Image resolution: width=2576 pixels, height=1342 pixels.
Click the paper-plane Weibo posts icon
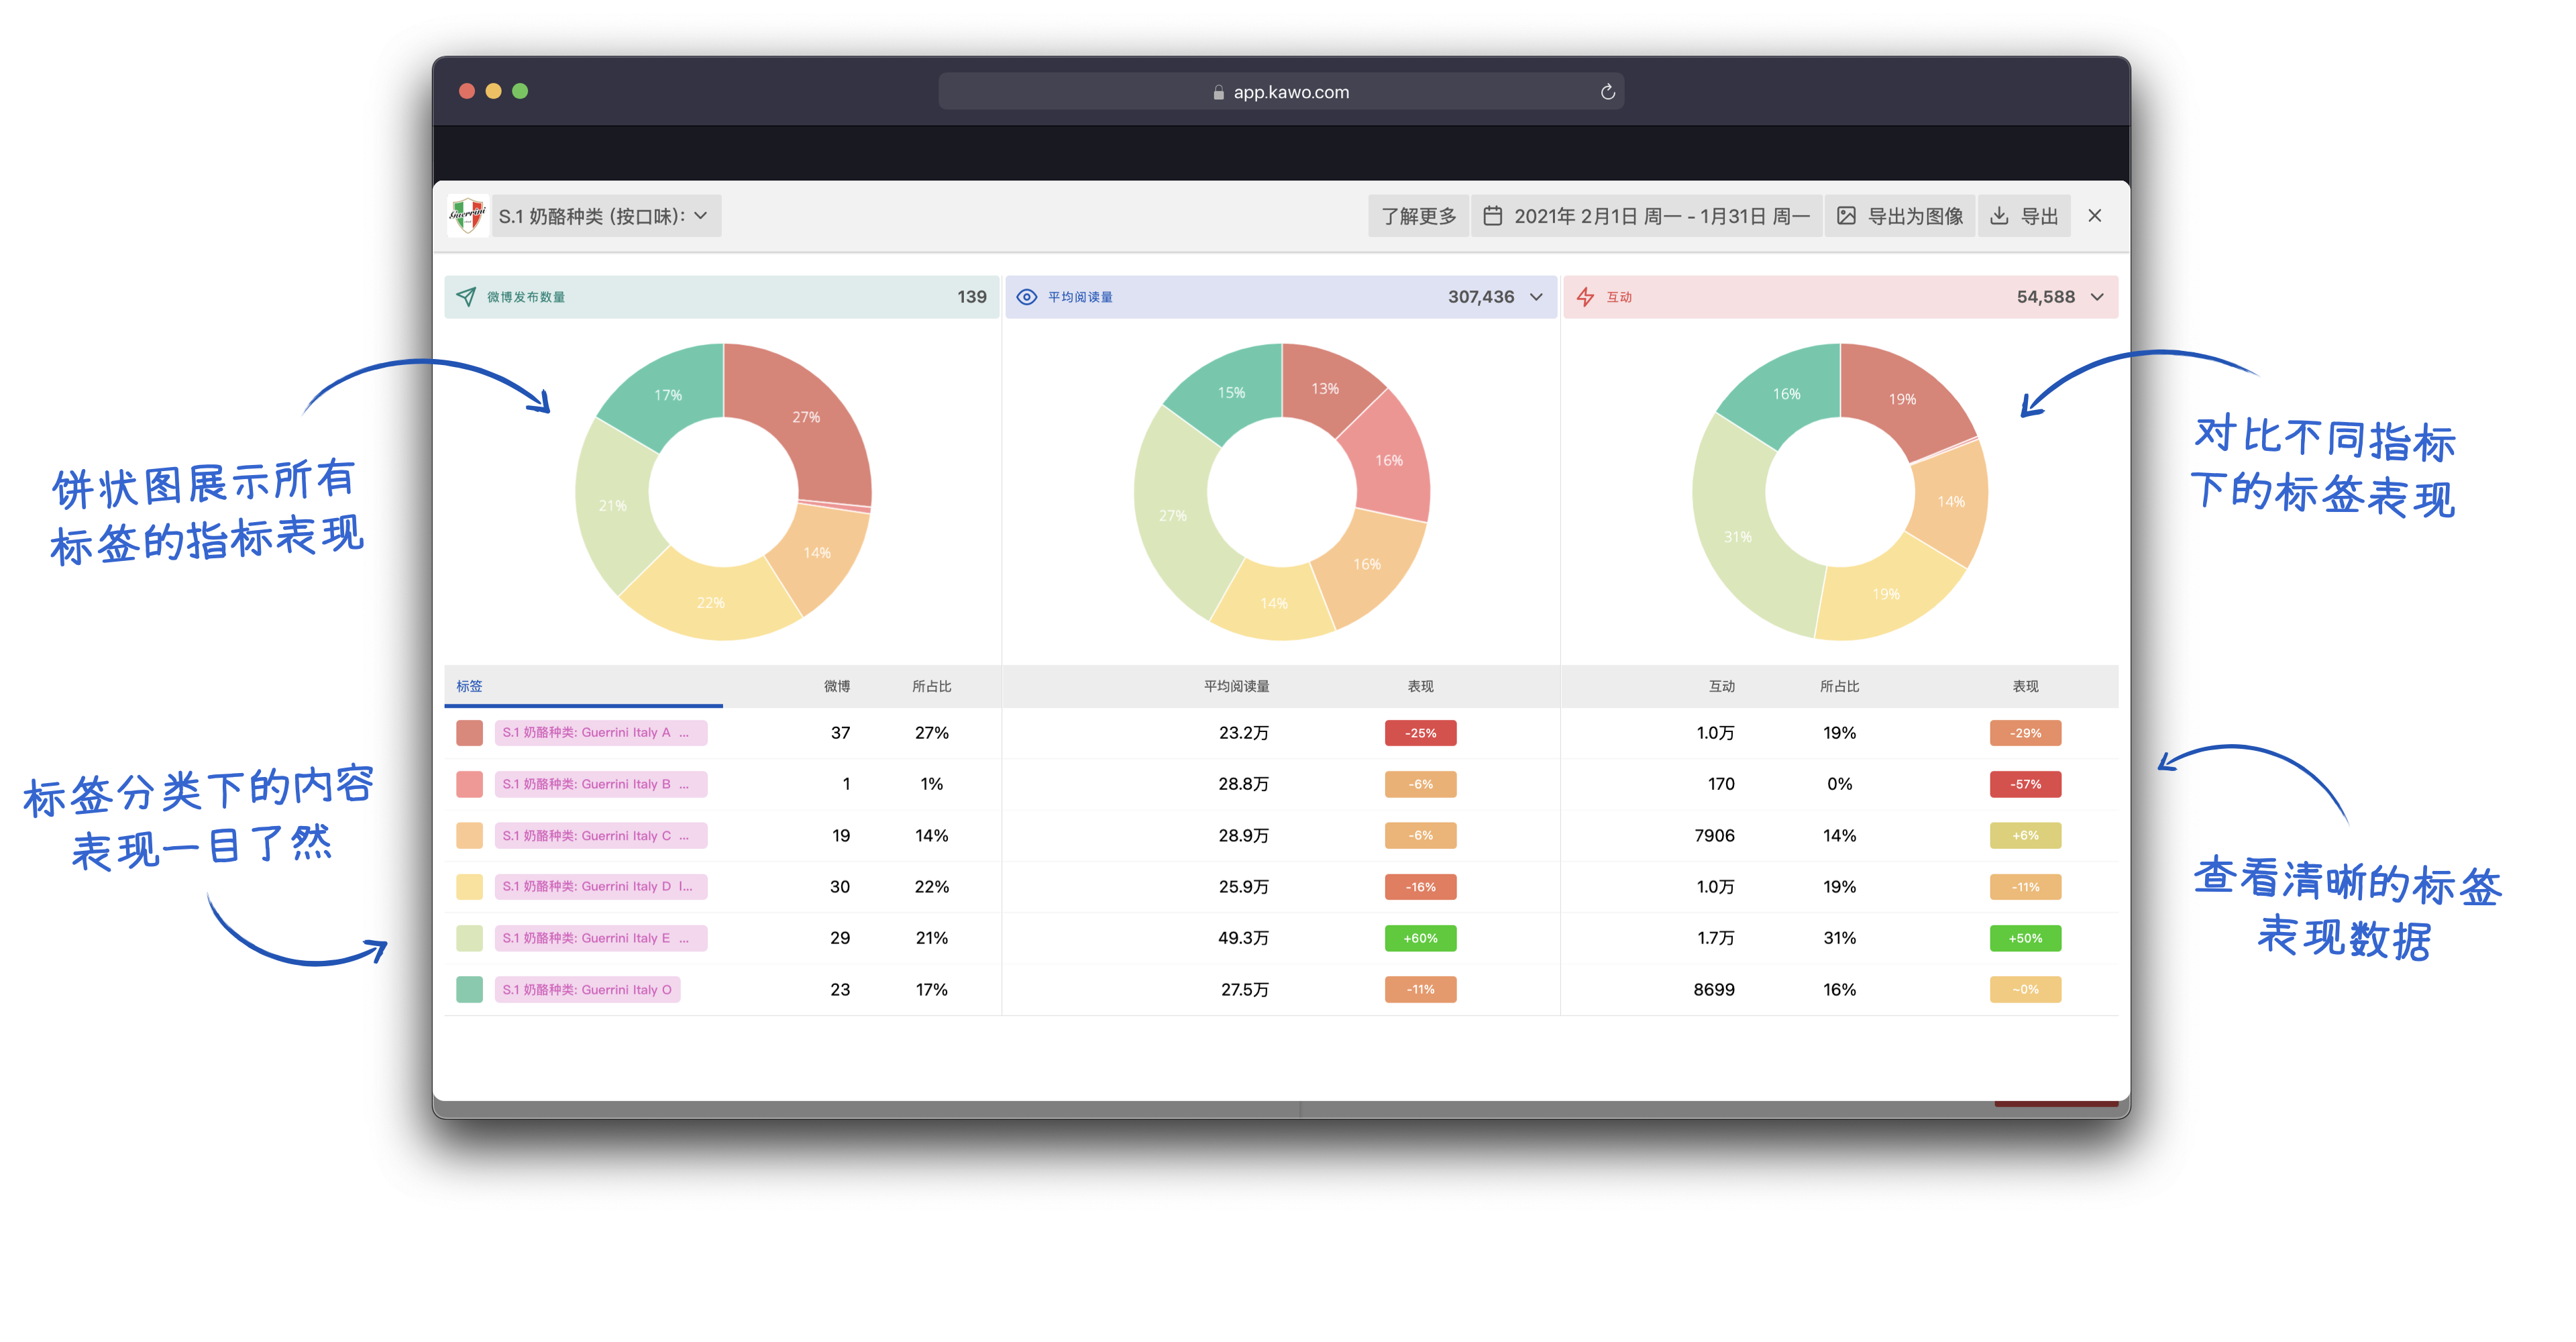click(x=466, y=297)
